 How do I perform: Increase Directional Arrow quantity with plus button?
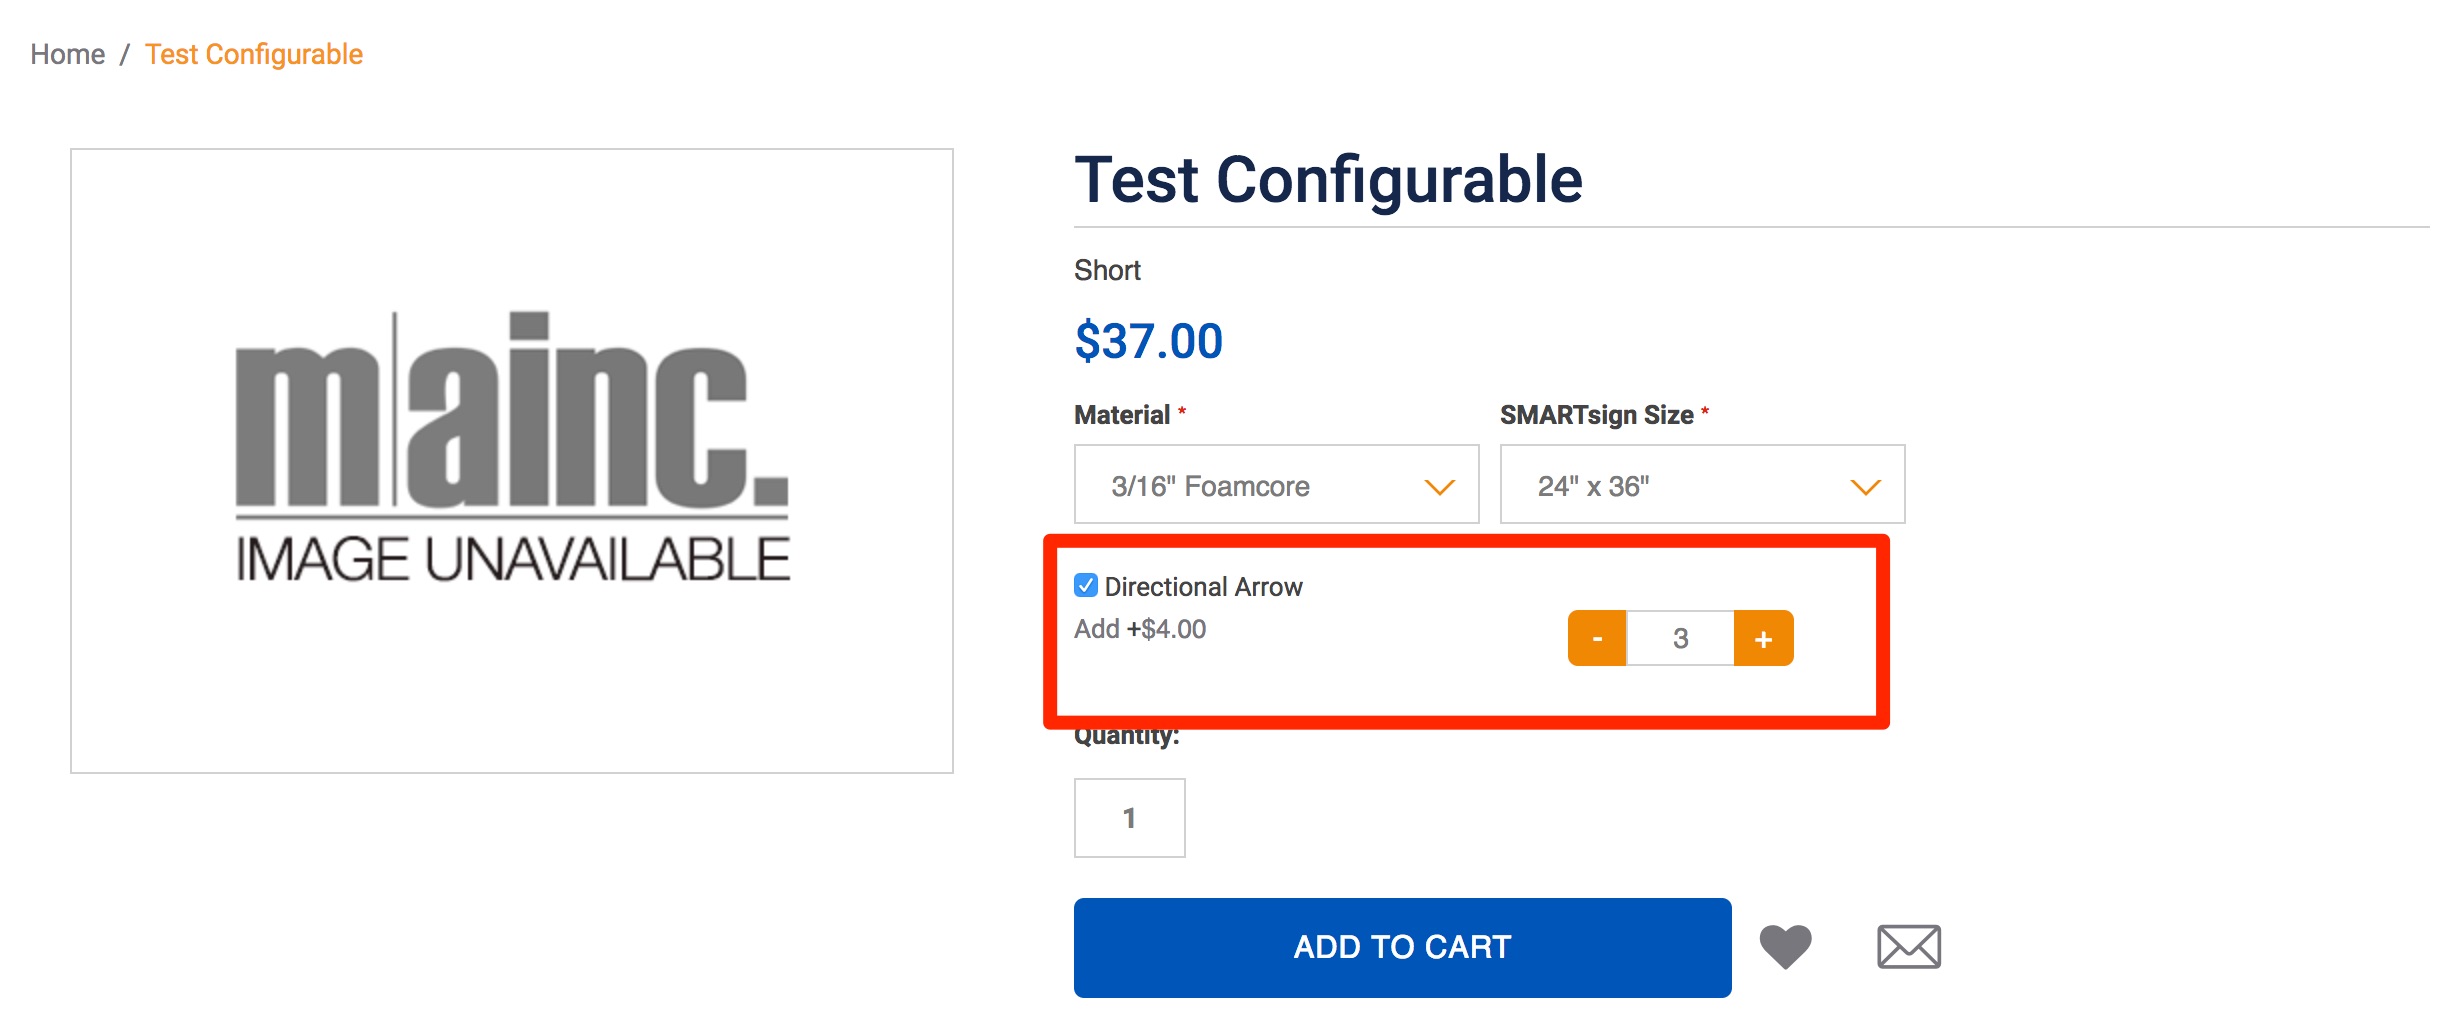1764,638
